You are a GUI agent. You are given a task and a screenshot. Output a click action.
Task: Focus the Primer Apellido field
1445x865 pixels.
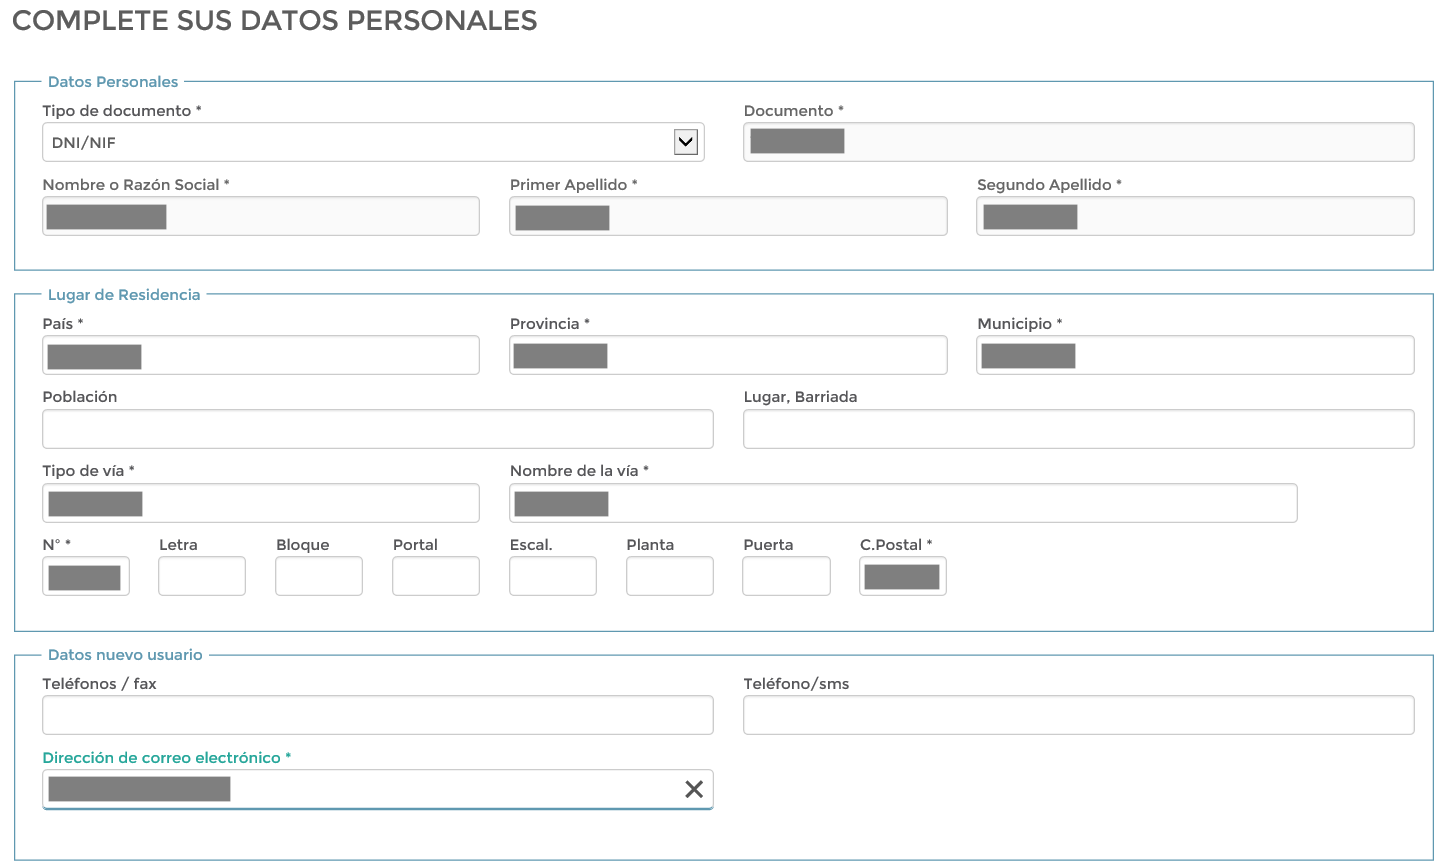coord(728,216)
